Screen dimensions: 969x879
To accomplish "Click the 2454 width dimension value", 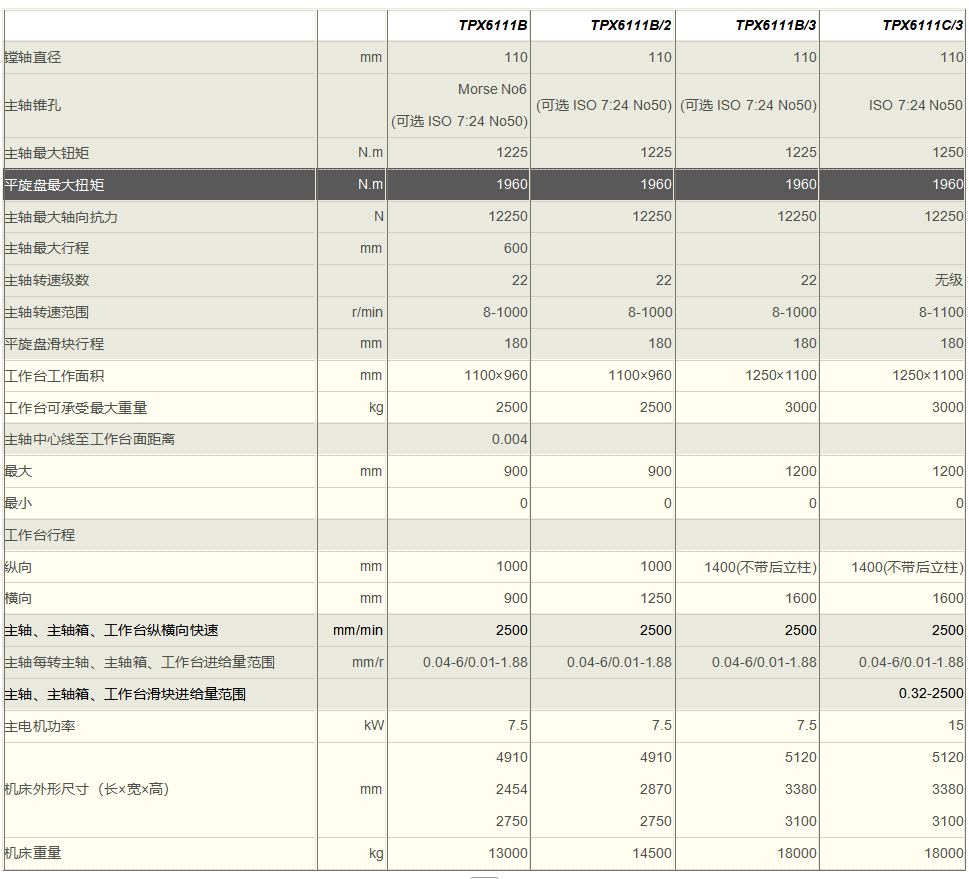I will coord(511,789).
